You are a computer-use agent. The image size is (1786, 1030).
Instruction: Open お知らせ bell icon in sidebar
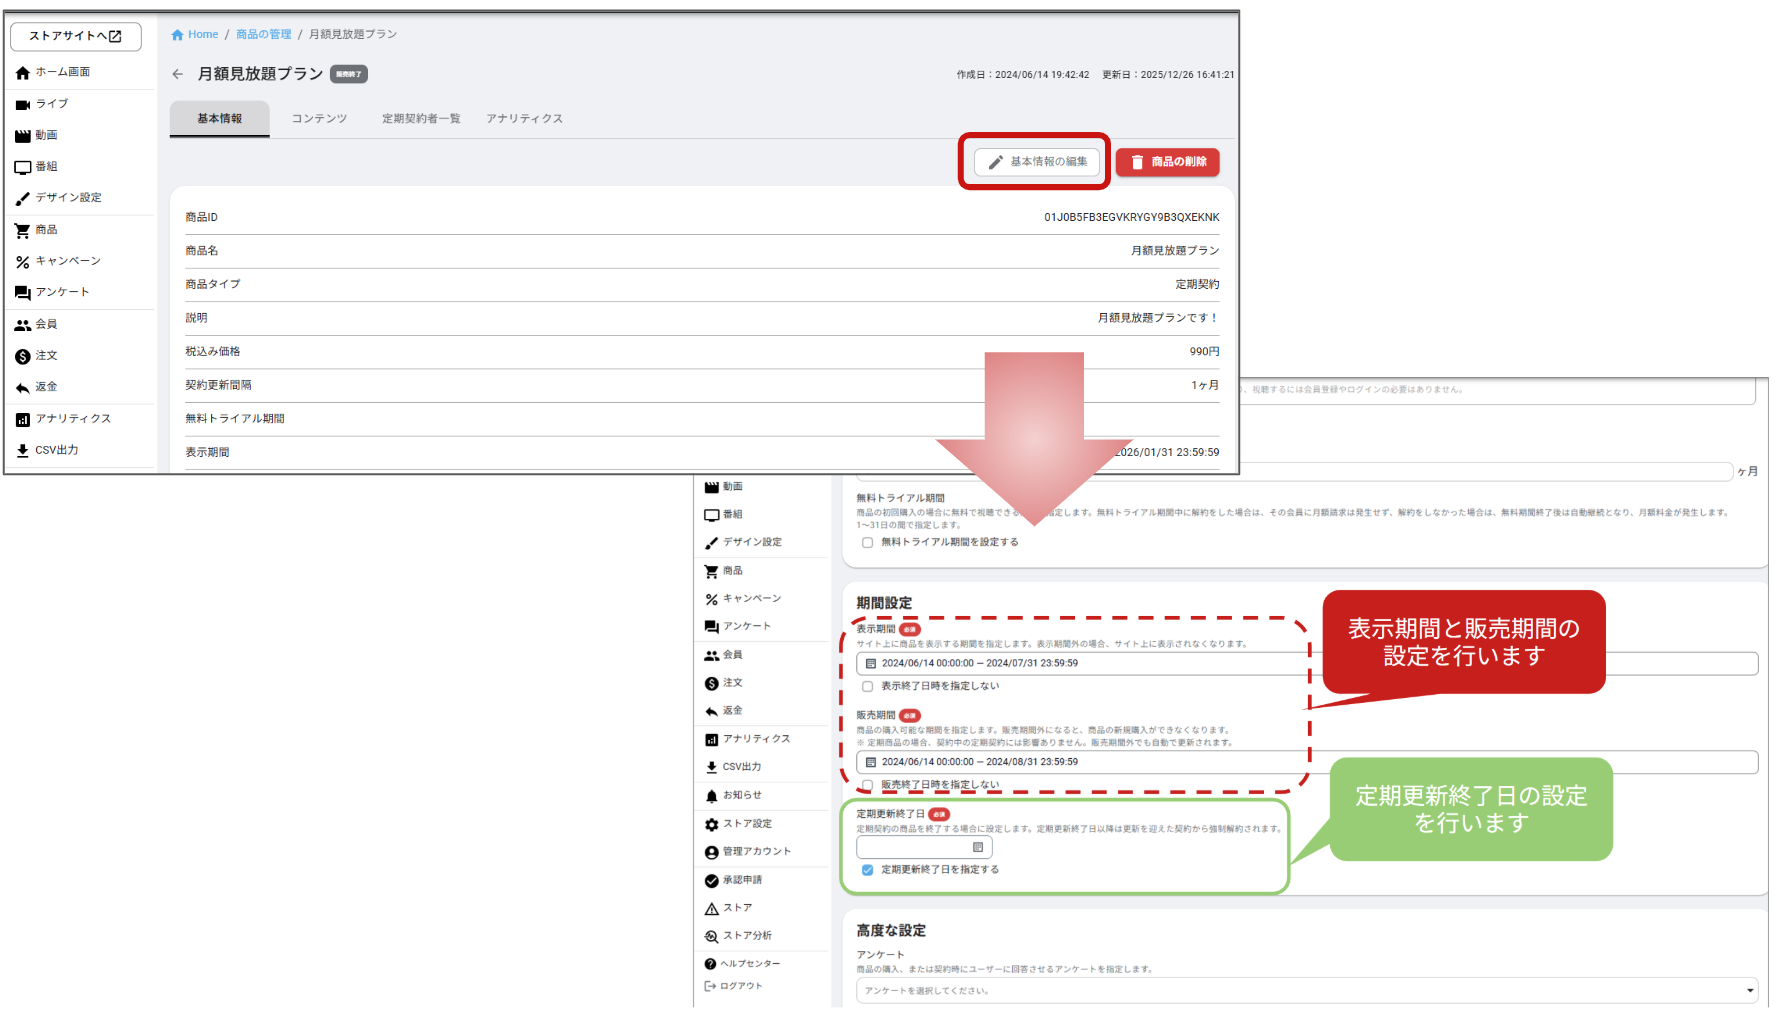(711, 796)
